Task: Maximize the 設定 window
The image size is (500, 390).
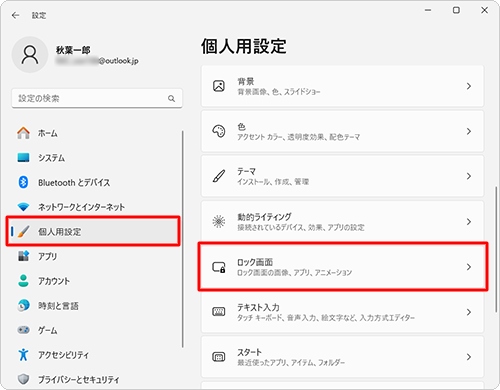Action: pyautogui.click(x=456, y=10)
